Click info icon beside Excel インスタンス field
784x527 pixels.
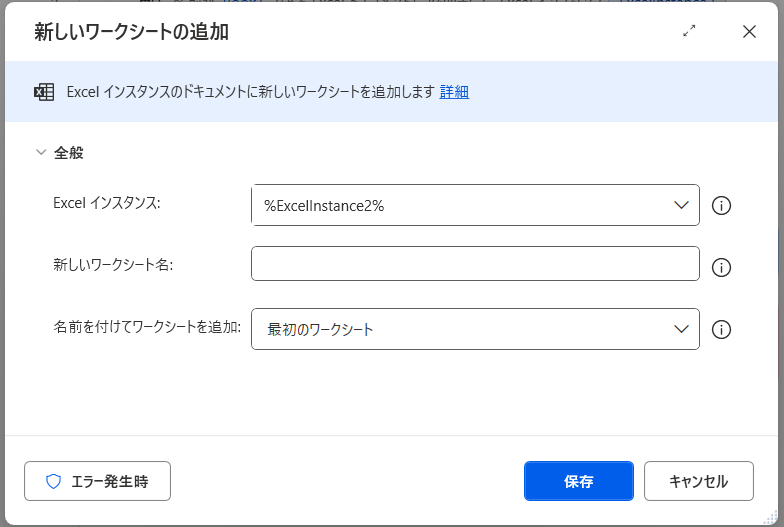[x=721, y=206]
